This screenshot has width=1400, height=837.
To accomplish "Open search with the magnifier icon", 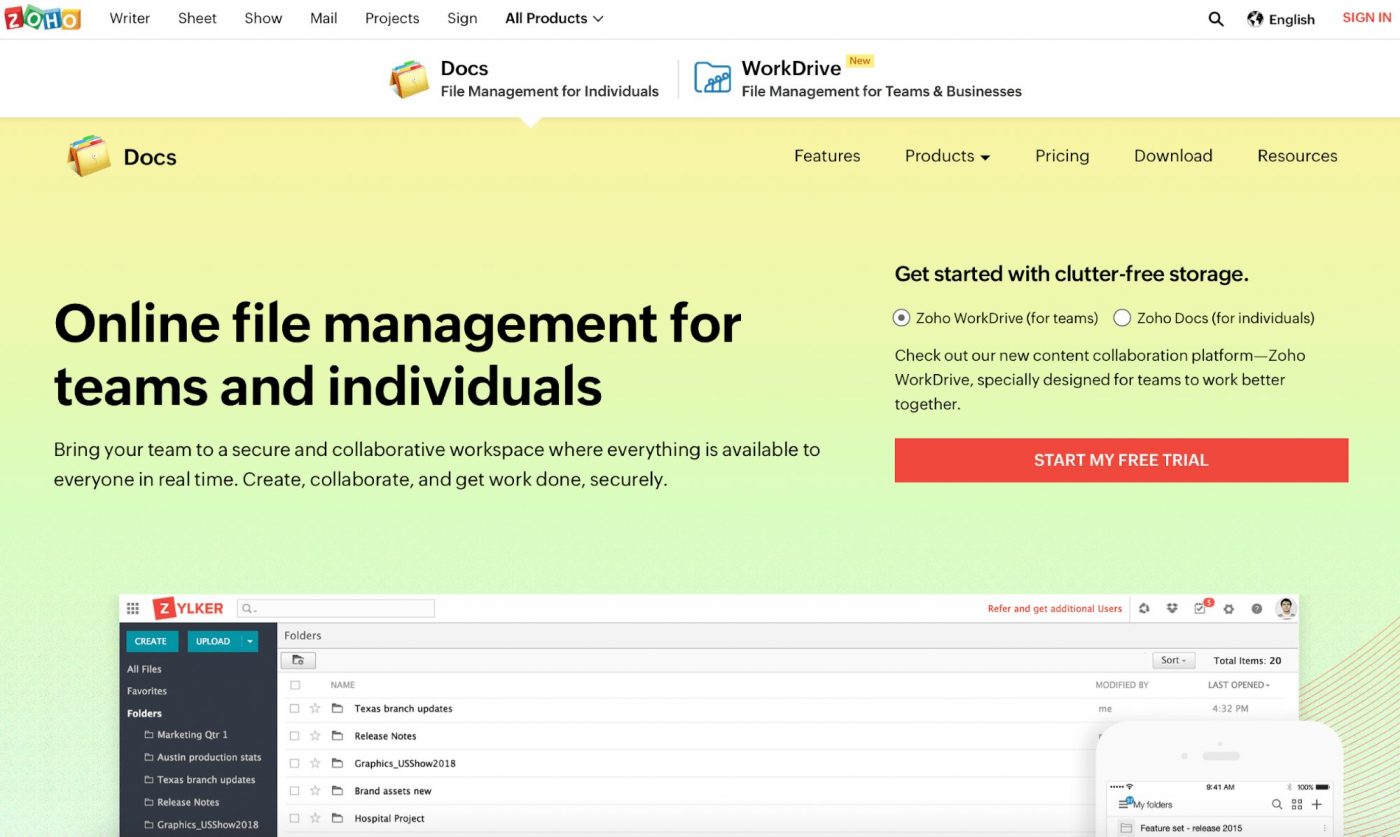I will 1216,19.
